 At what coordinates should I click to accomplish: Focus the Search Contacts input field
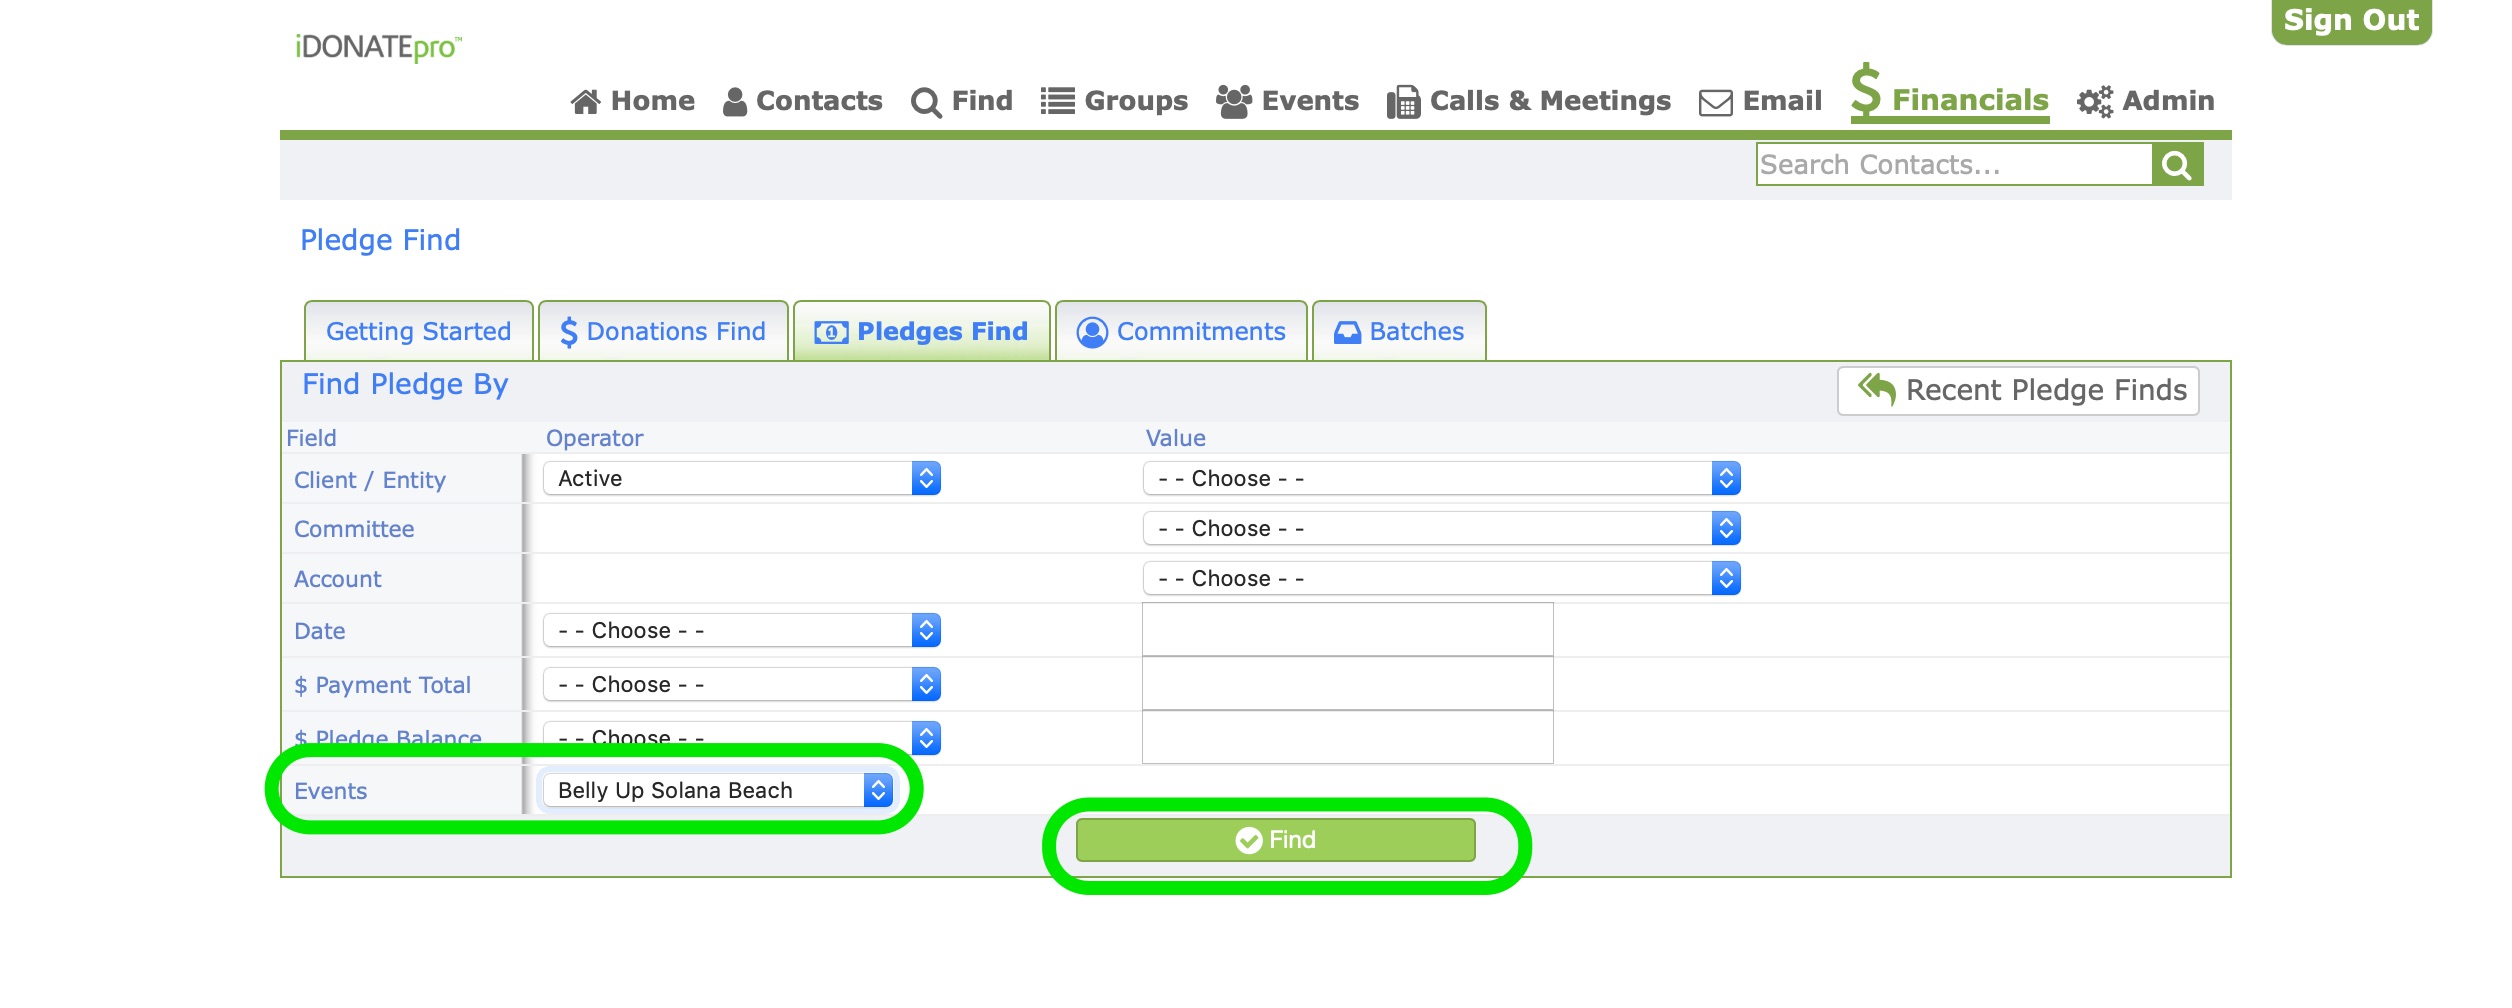(x=1954, y=164)
